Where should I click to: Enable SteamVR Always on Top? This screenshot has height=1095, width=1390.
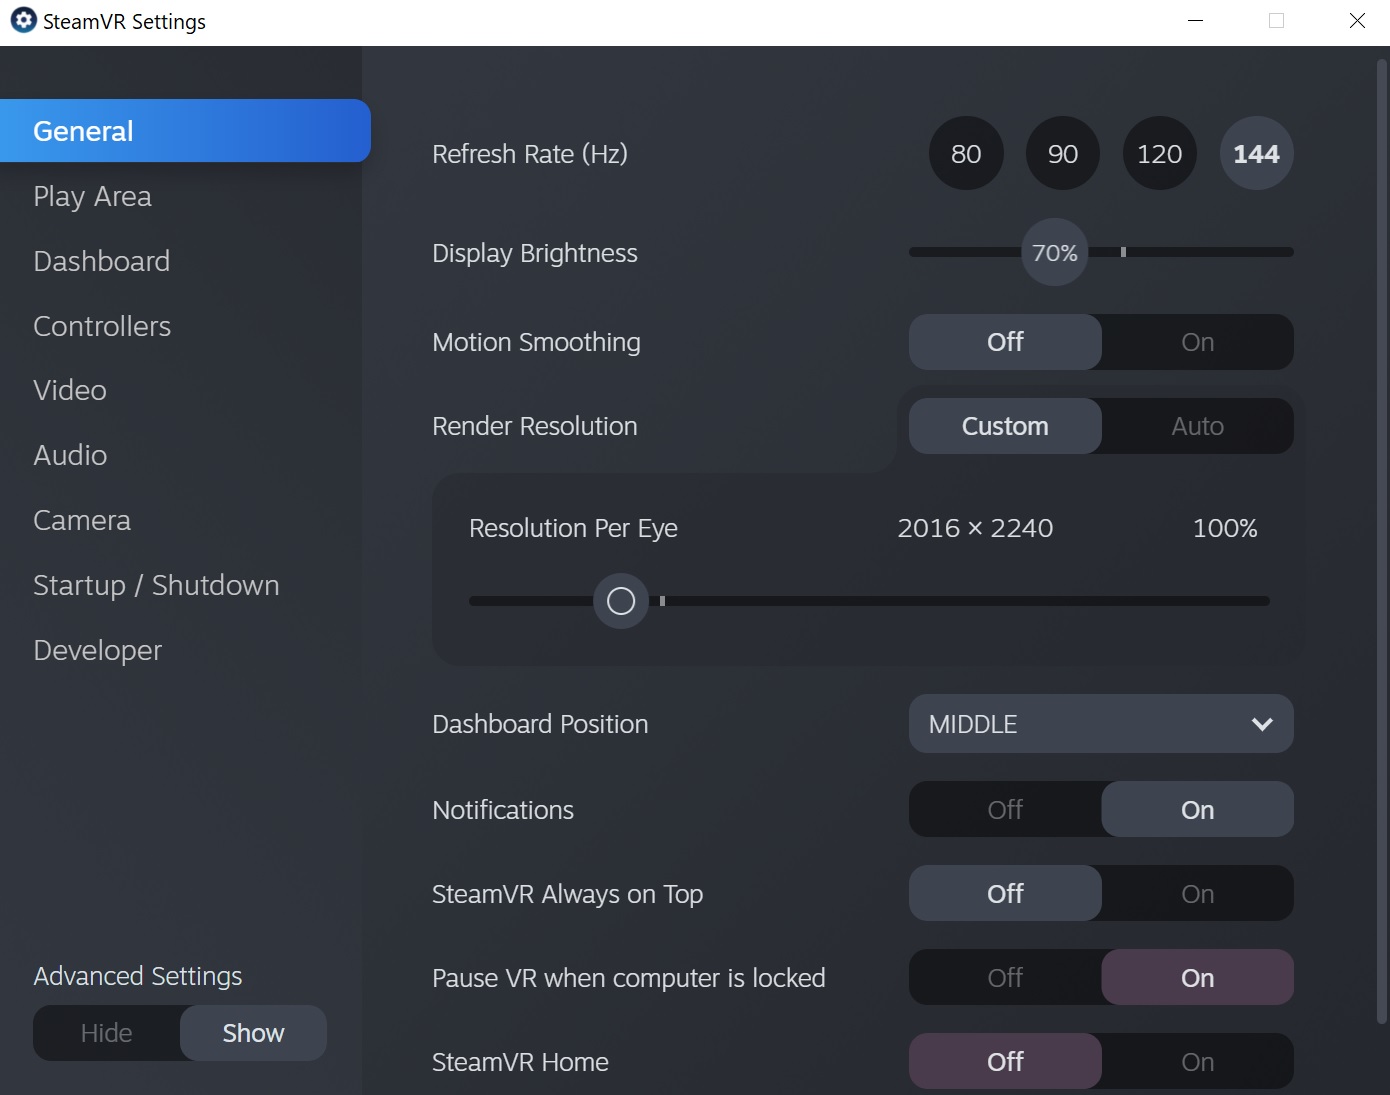(1198, 893)
